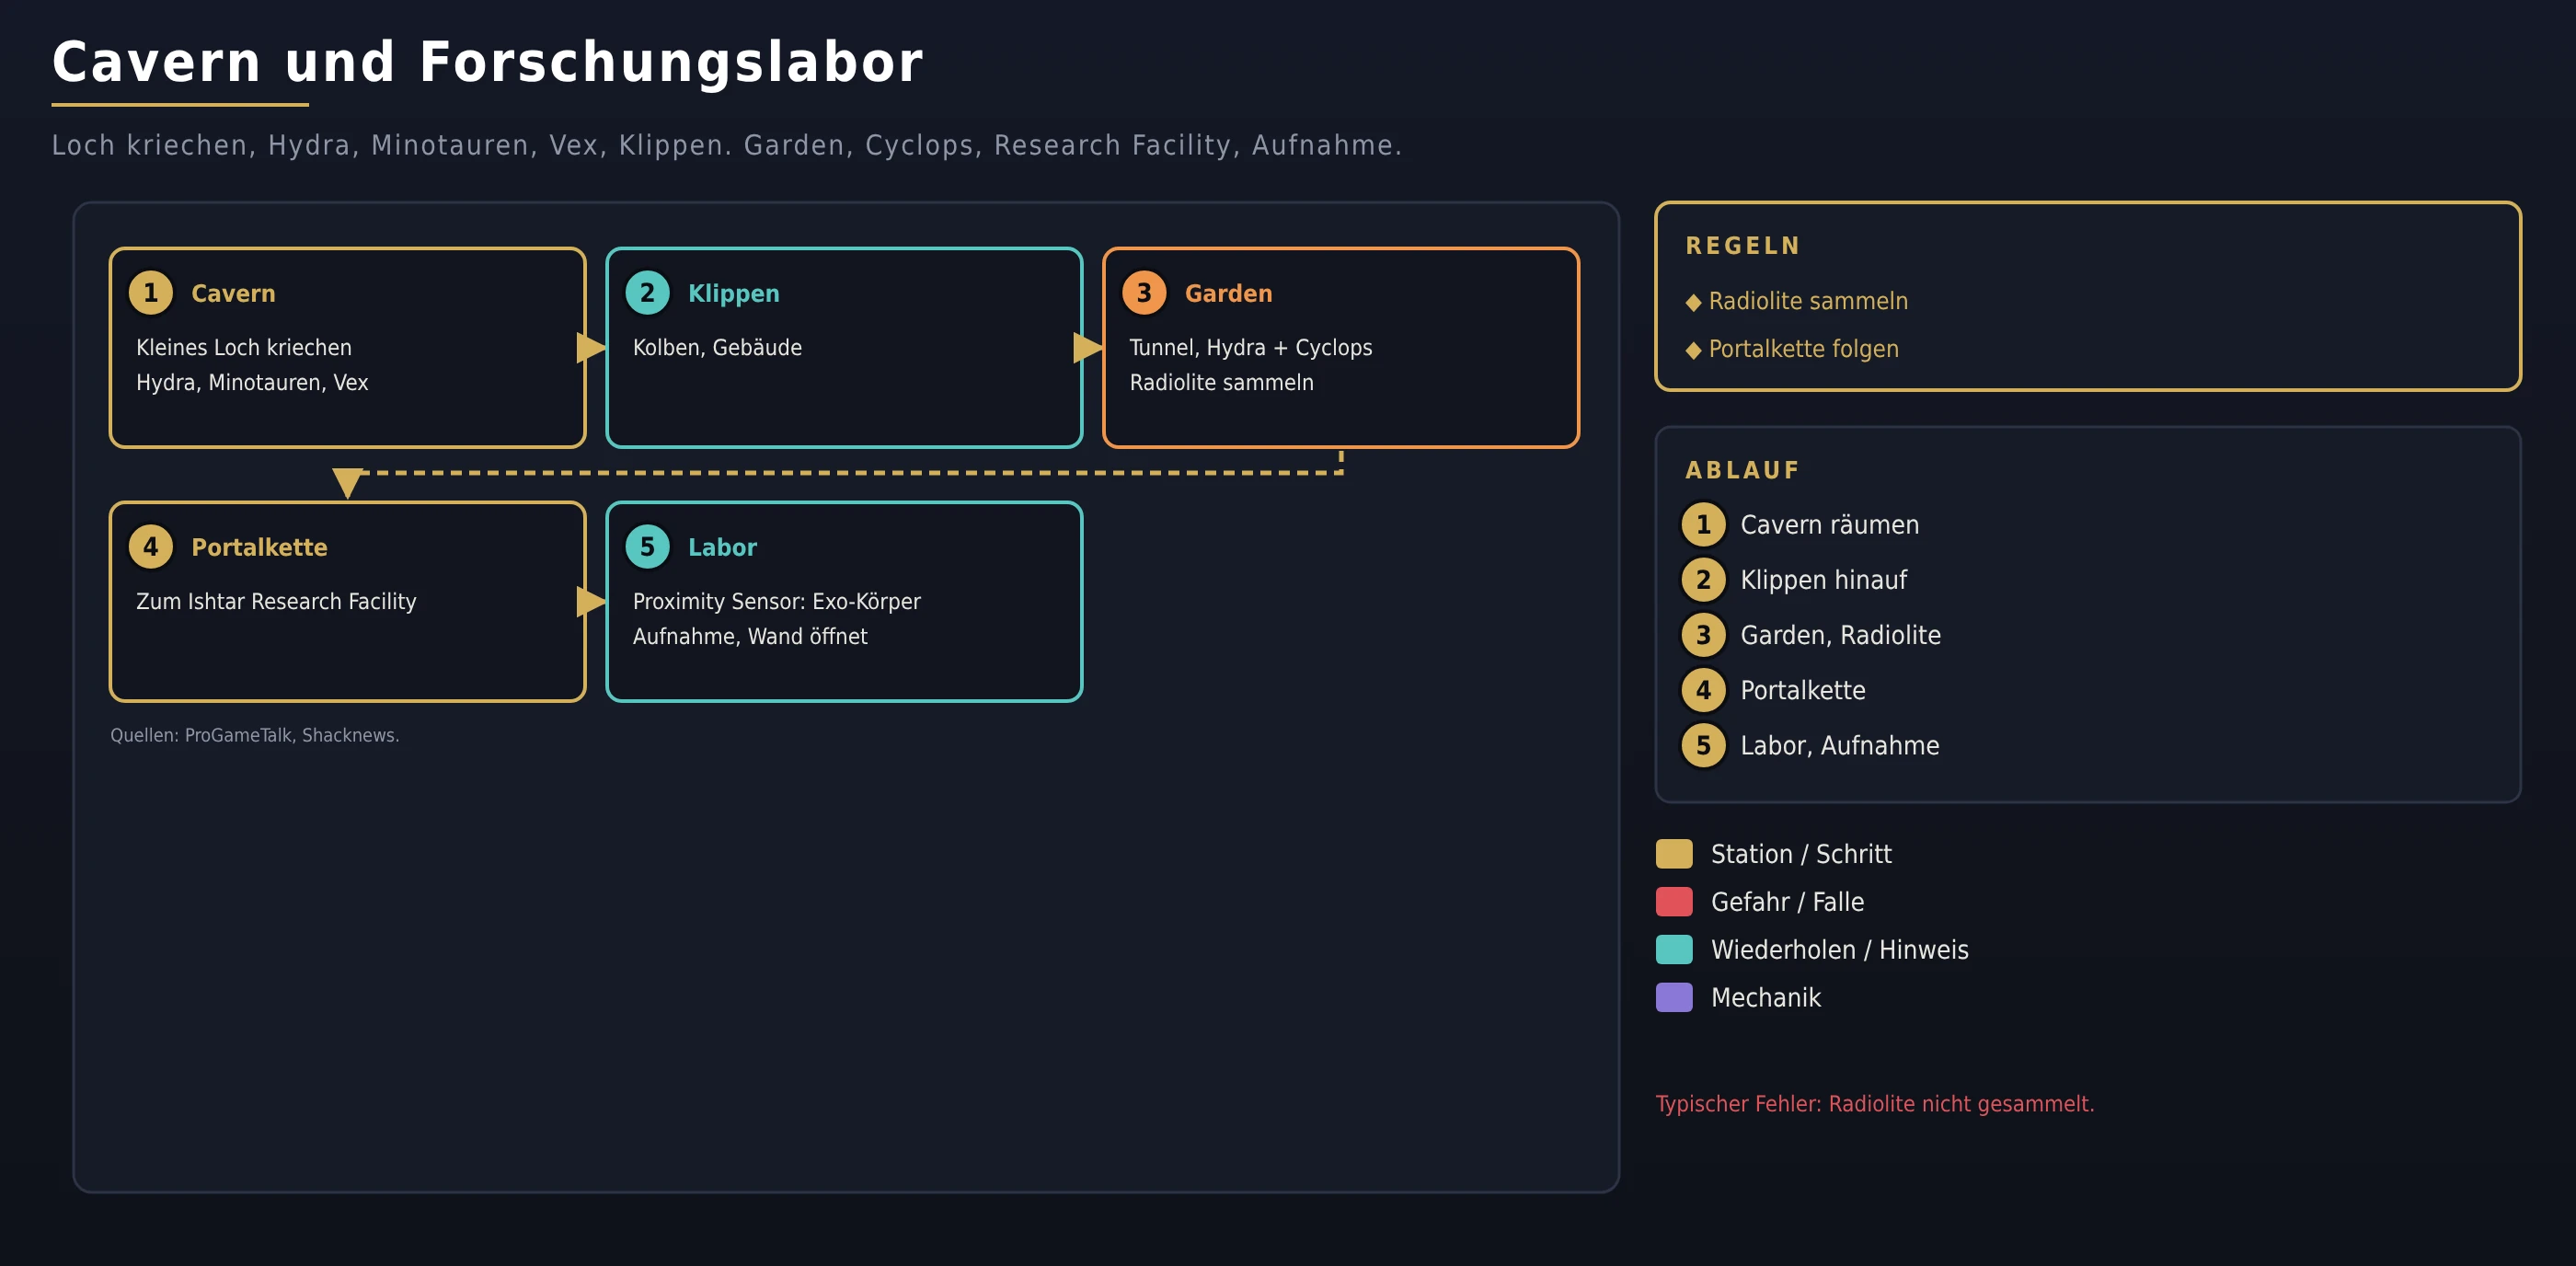Click the subtitle starting 'Loch kriechen, Hydra'
Screen dimensions: 2576x1266
[726, 145]
